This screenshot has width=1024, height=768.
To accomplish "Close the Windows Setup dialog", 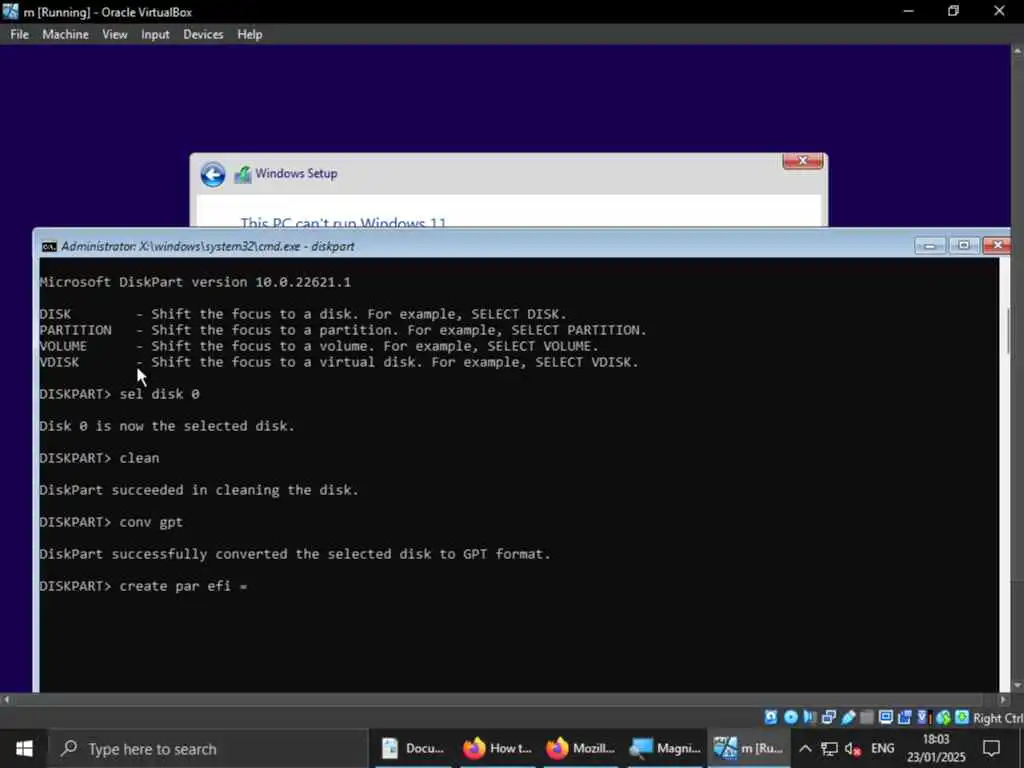I will tap(803, 161).
